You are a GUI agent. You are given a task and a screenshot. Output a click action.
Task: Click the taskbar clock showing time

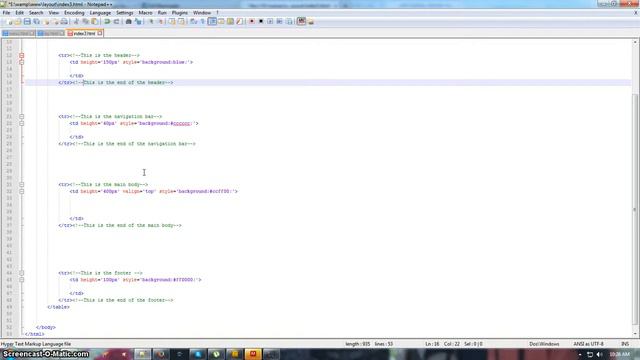click(x=619, y=354)
